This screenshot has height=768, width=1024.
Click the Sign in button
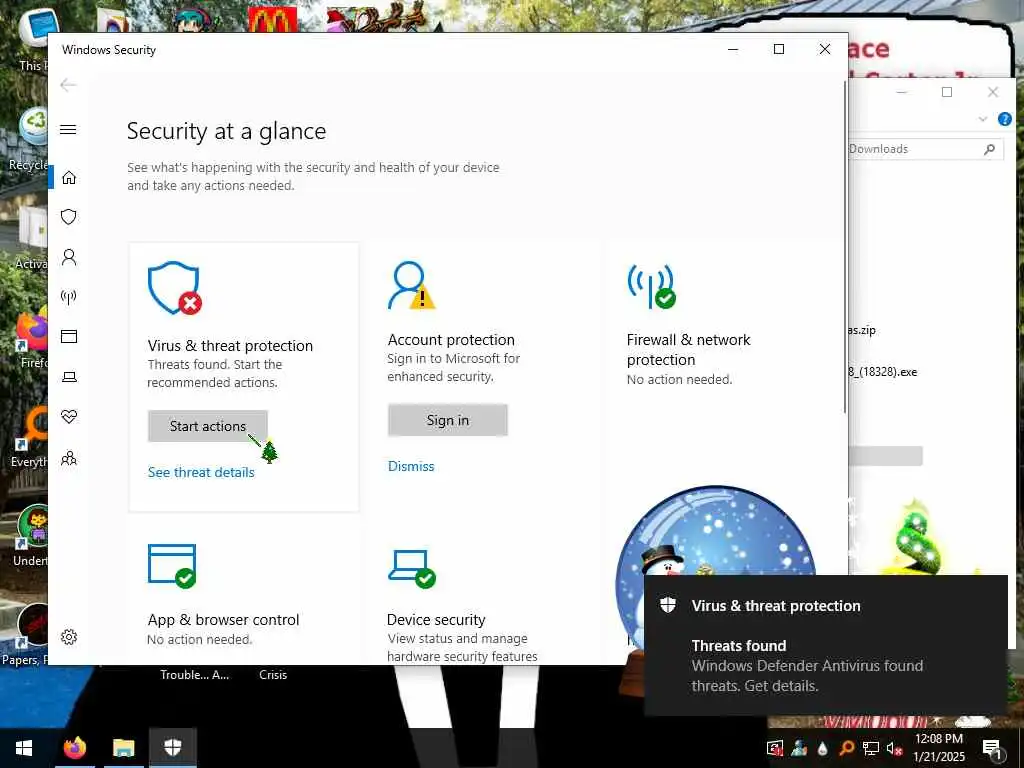click(448, 420)
